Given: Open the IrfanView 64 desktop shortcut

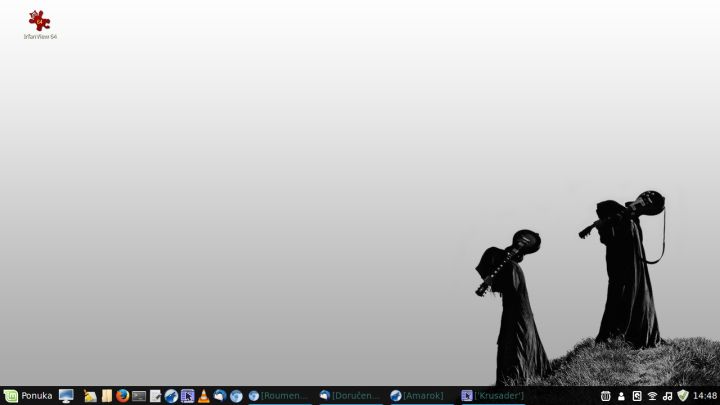Looking at the screenshot, I should (40, 25).
